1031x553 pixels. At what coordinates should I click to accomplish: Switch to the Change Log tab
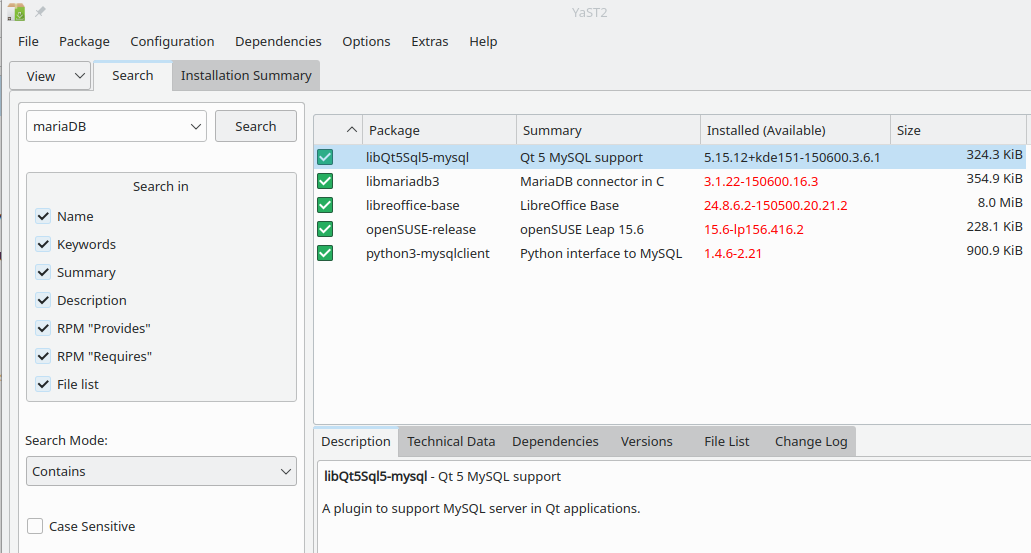click(811, 441)
